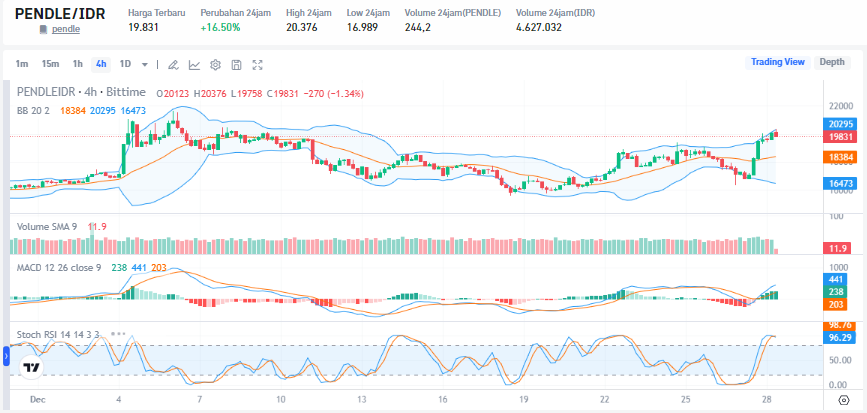Click the PENDLE volume value 244,2
This screenshot has width=867, height=413.
pyautogui.click(x=420, y=27)
